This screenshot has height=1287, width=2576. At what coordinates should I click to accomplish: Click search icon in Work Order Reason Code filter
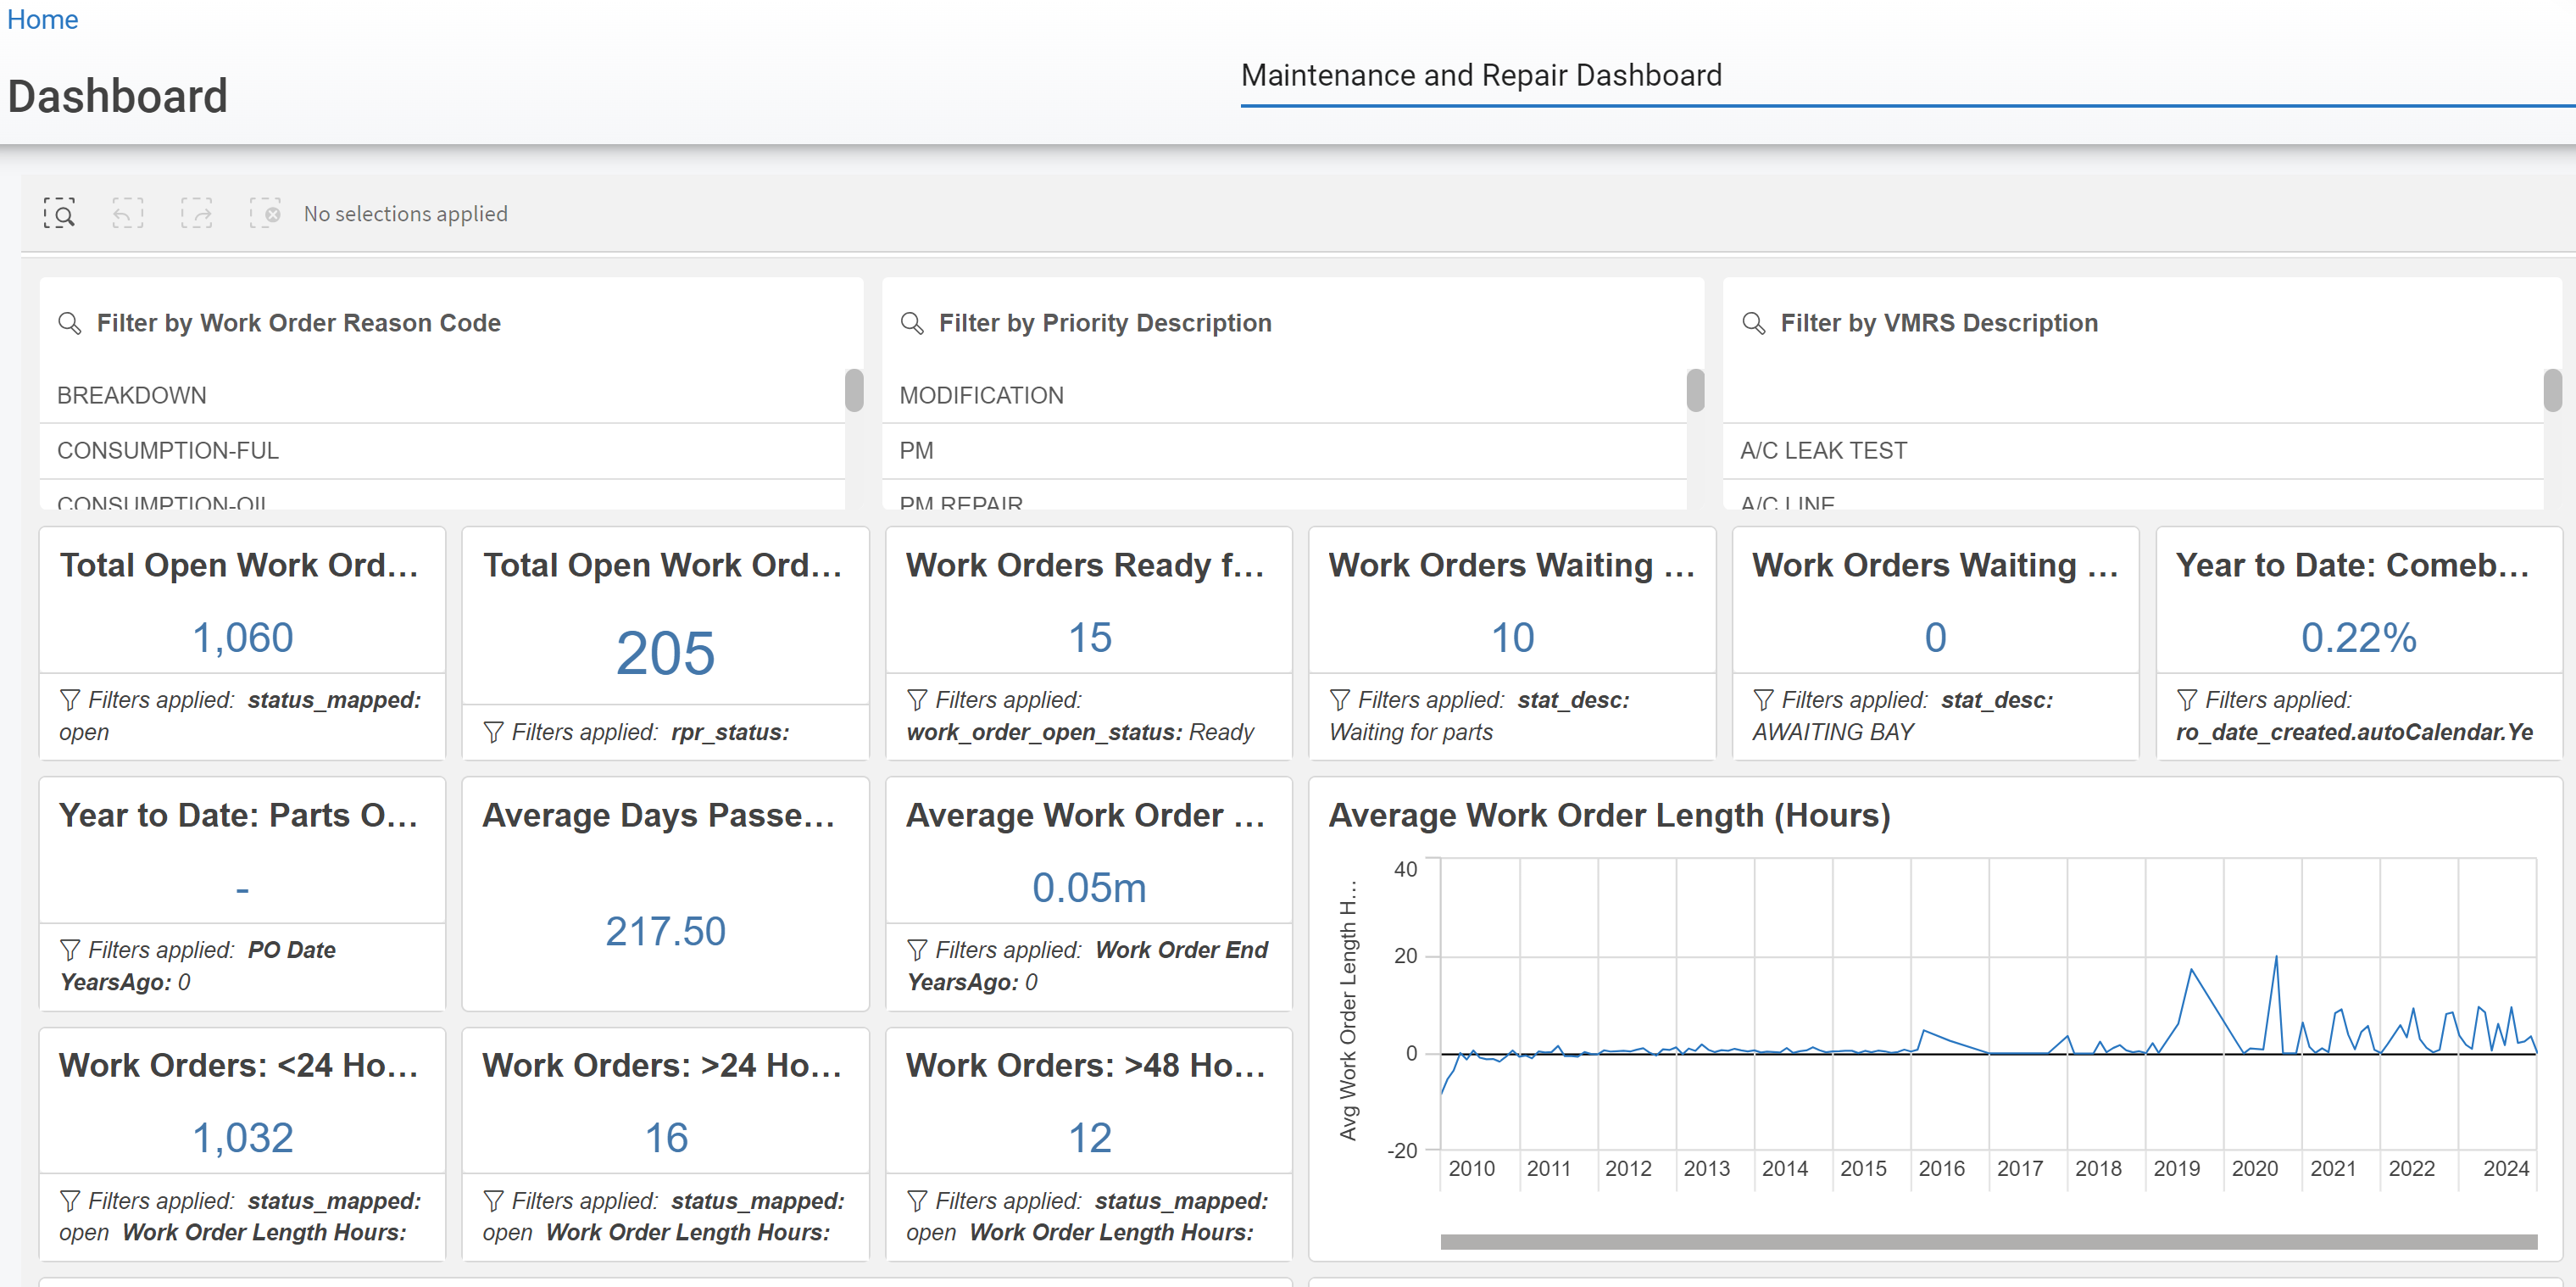point(69,323)
